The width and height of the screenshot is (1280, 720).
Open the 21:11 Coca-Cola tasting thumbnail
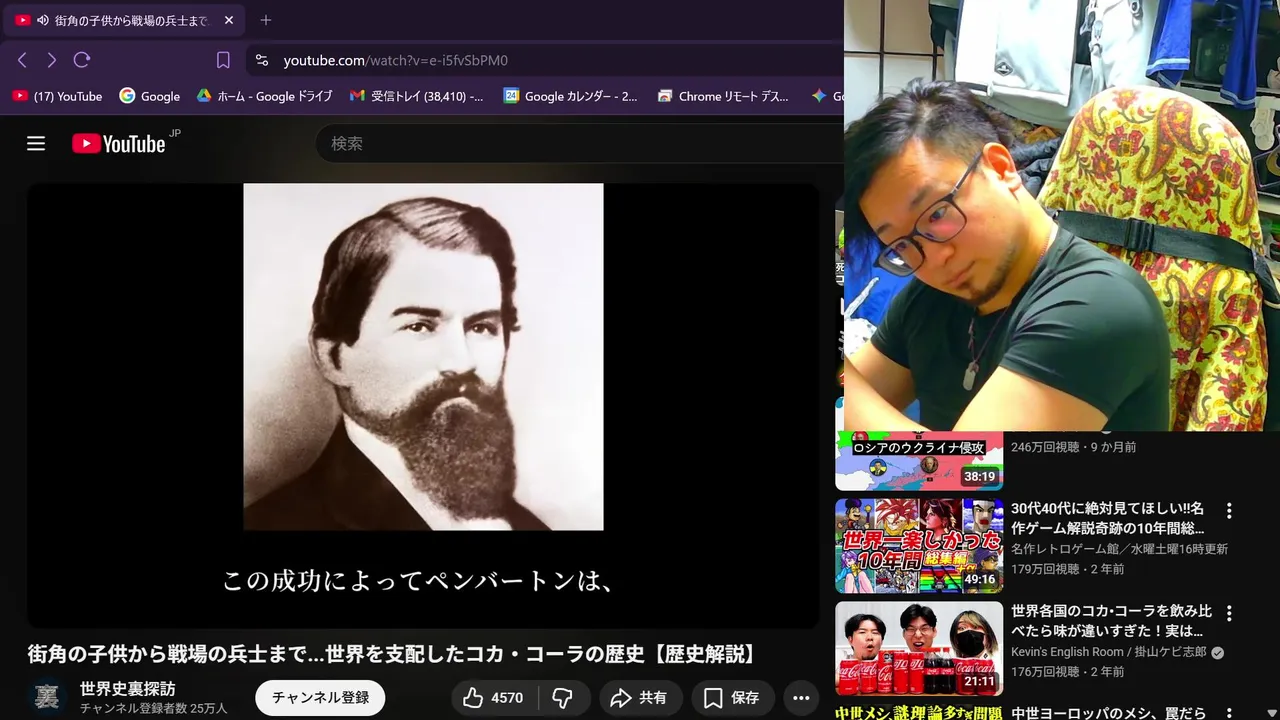coord(919,648)
